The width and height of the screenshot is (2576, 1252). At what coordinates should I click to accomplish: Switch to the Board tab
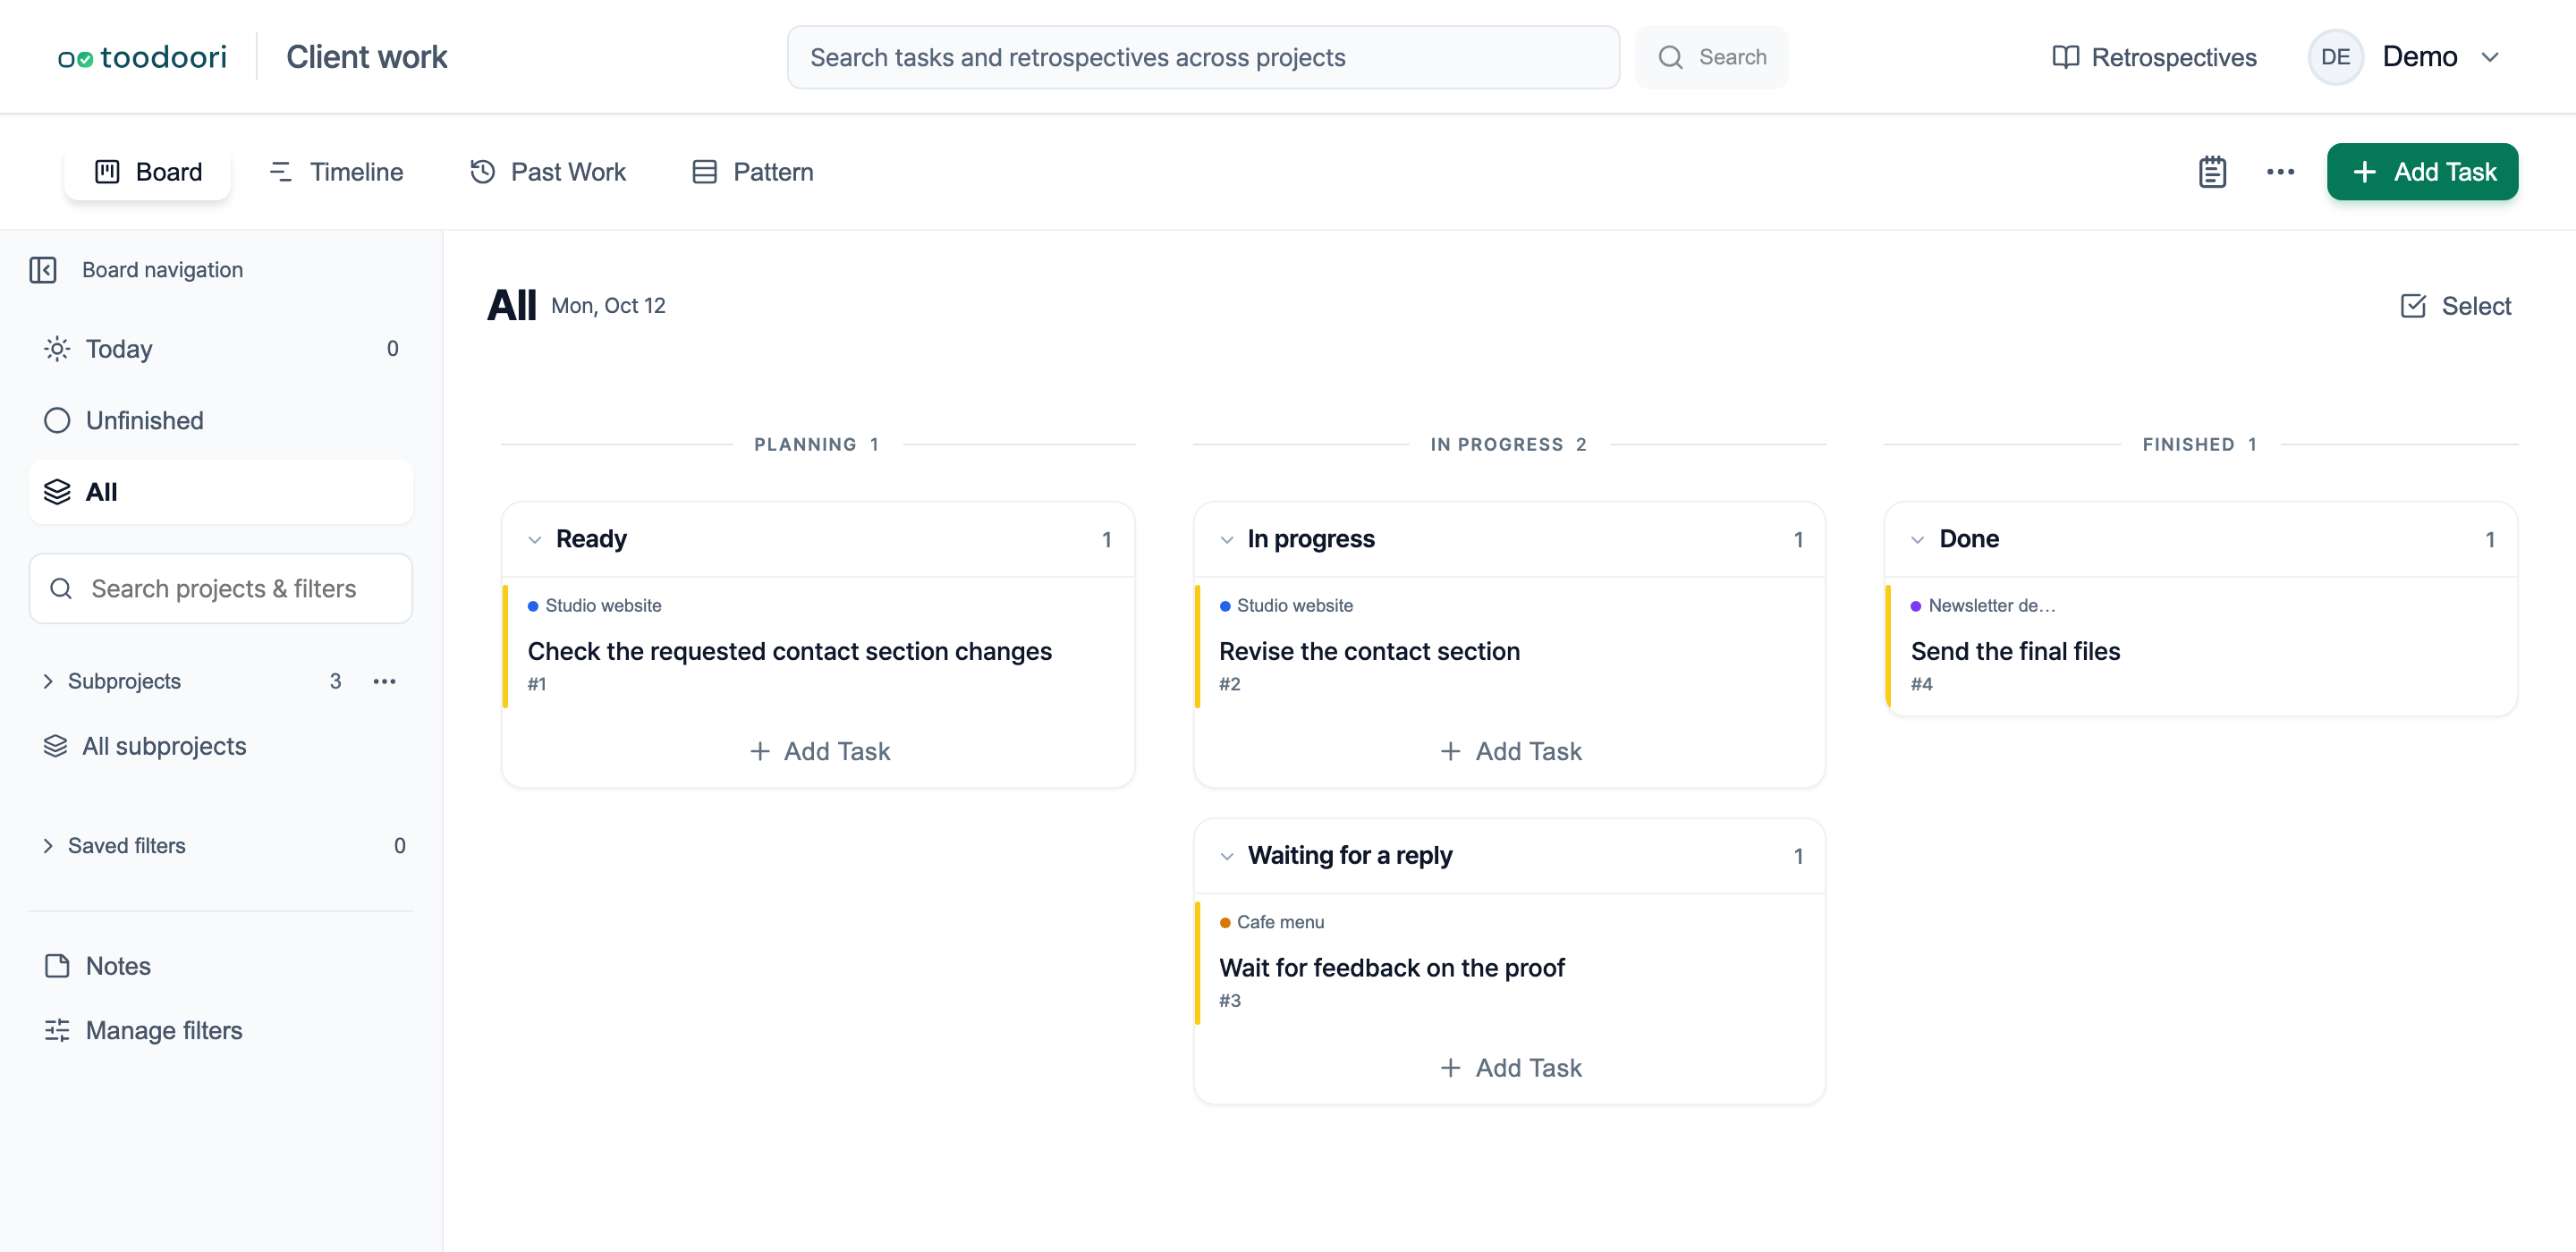click(x=148, y=172)
